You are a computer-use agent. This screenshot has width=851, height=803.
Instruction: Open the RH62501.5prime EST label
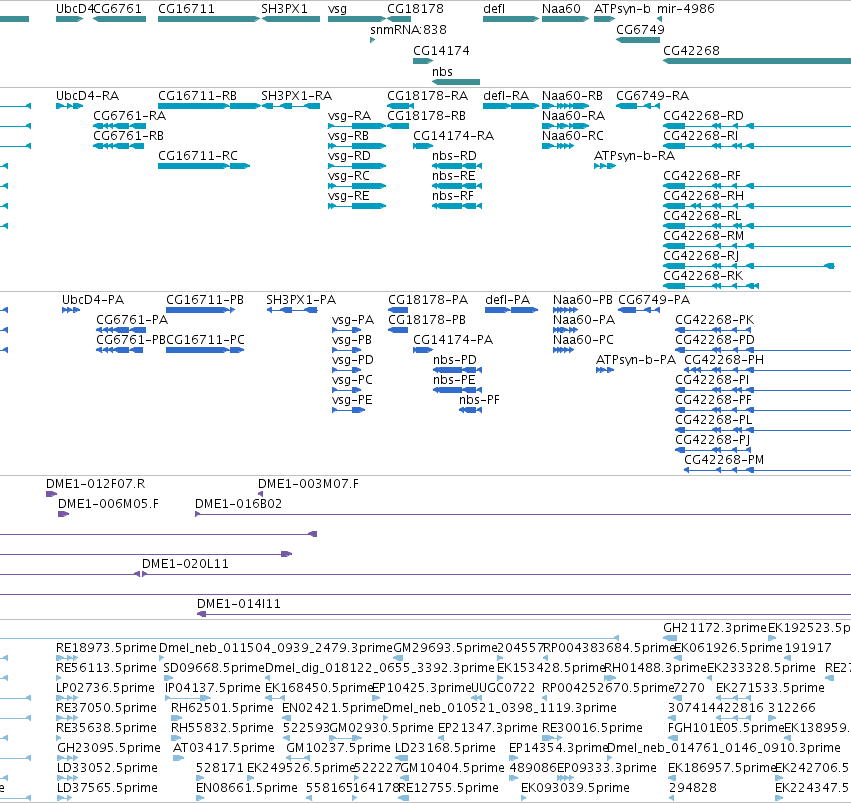pos(222,708)
